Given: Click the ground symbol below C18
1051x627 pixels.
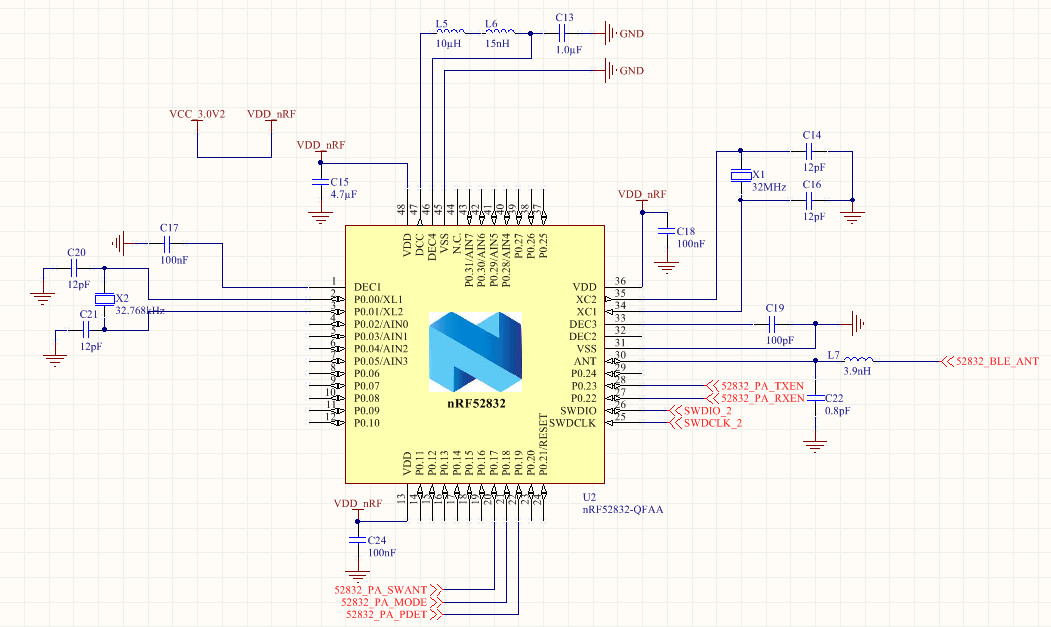Looking at the screenshot, I should (666, 266).
